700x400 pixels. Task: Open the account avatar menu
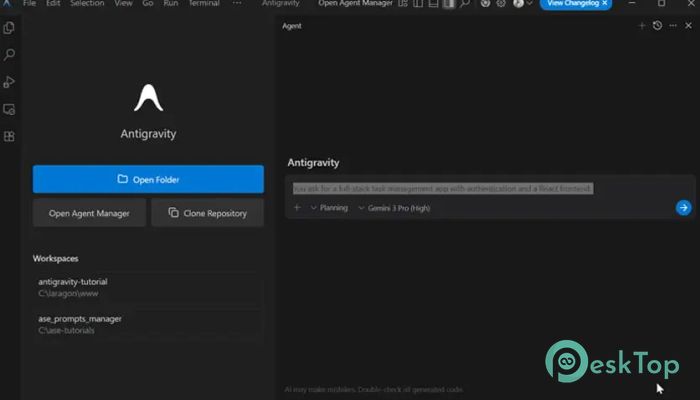pyautogui.click(x=518, y=4)
